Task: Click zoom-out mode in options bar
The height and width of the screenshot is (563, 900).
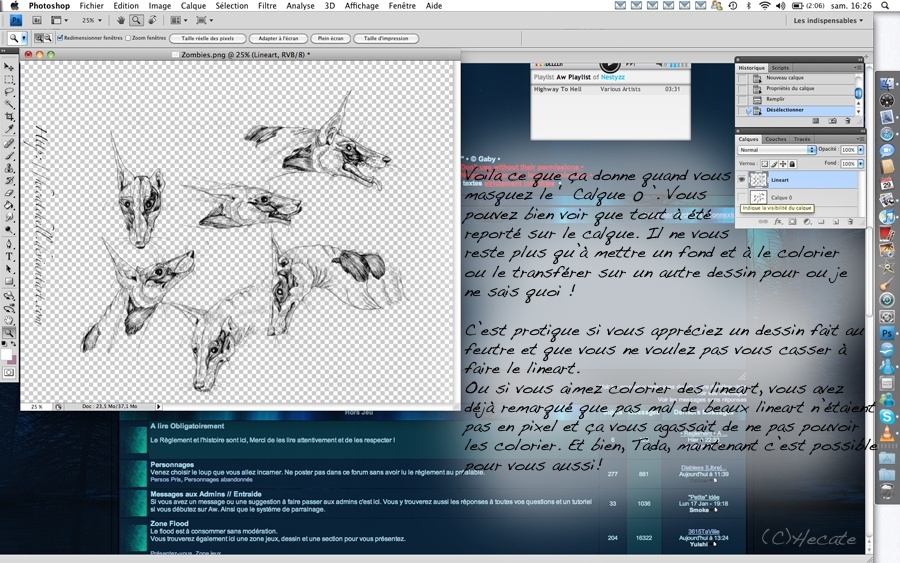Action: click(x=48, y=38)
